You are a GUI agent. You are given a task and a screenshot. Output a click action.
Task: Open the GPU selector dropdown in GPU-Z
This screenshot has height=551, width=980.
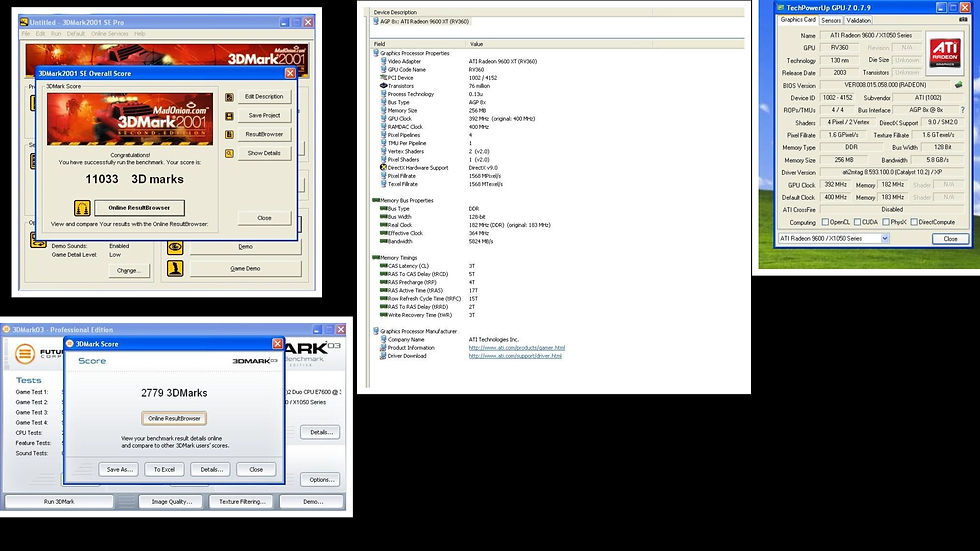884,239
